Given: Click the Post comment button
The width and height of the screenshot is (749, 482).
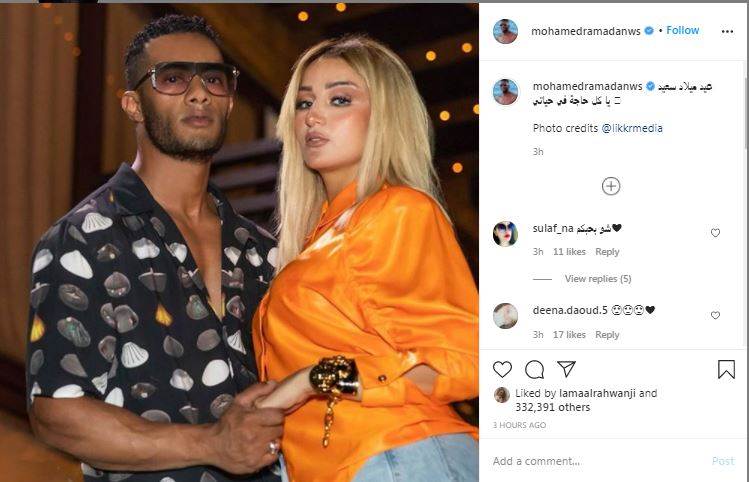Looking at the screenshot, I should pos(723,461).
